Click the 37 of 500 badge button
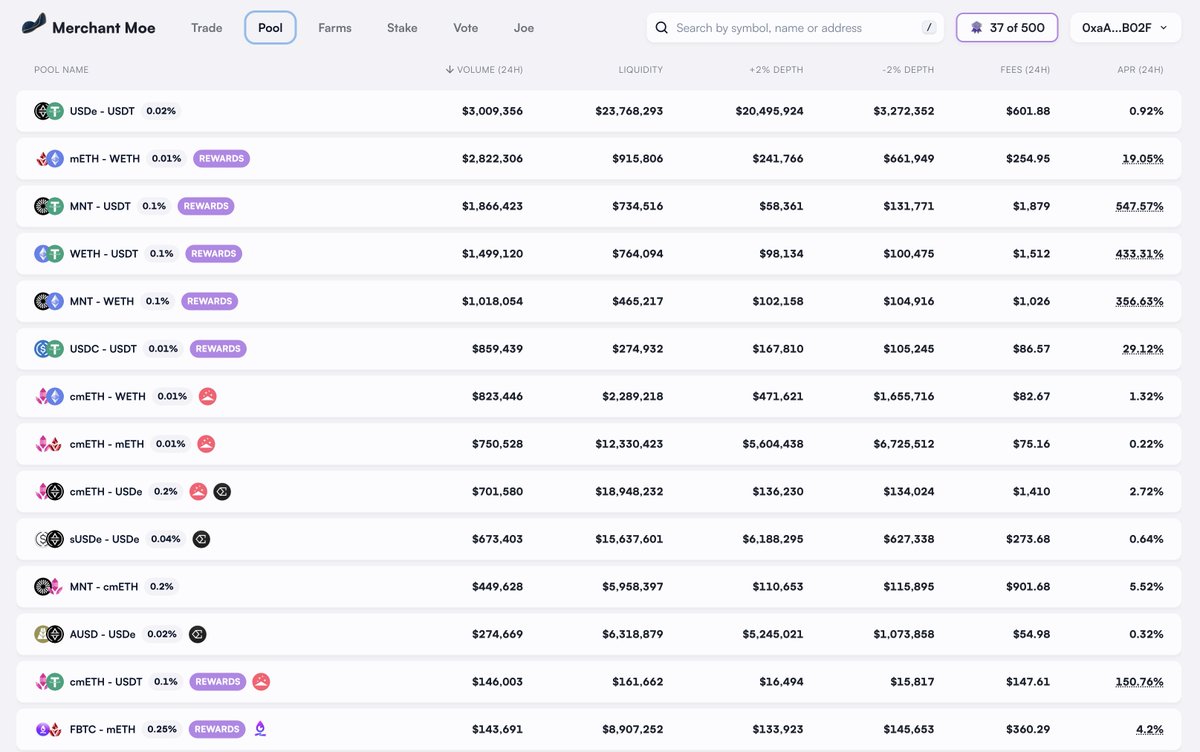This screenshot has height=752, width=1200. point(1007,28)
